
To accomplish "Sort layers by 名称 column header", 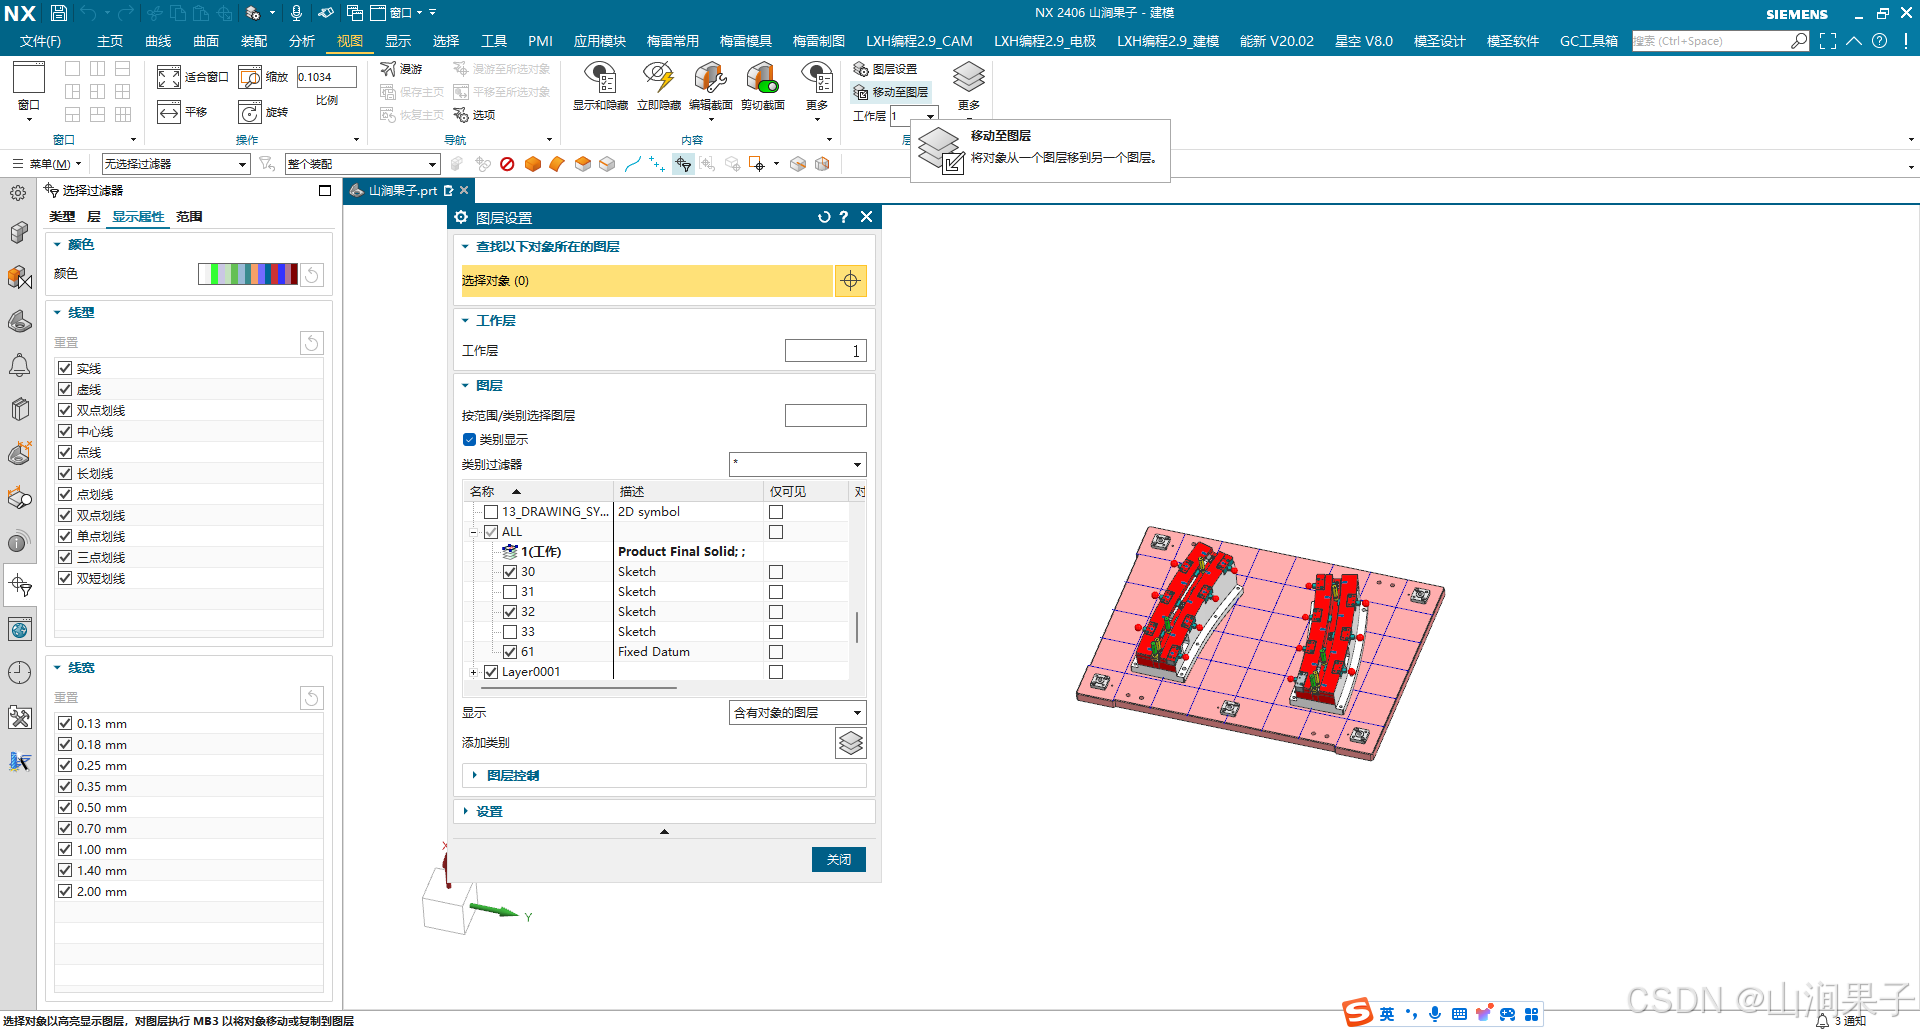I will (x=538, y=492).
